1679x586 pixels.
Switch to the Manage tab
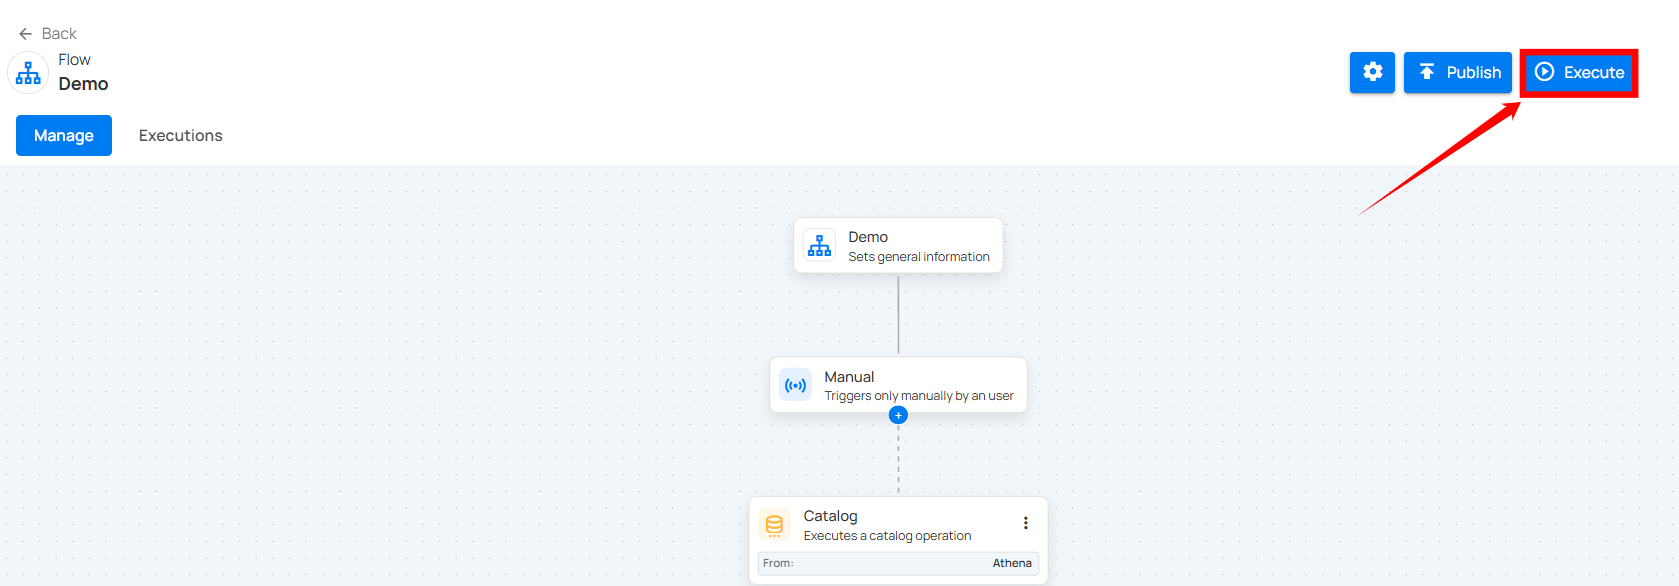pyautogui.click(x=64, y=135)
